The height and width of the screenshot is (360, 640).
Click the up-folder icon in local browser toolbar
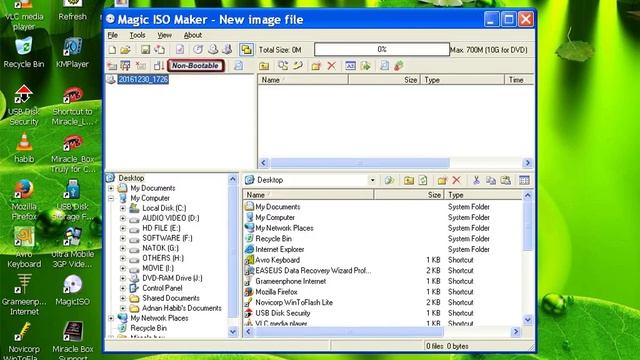[x=409, y=180]
